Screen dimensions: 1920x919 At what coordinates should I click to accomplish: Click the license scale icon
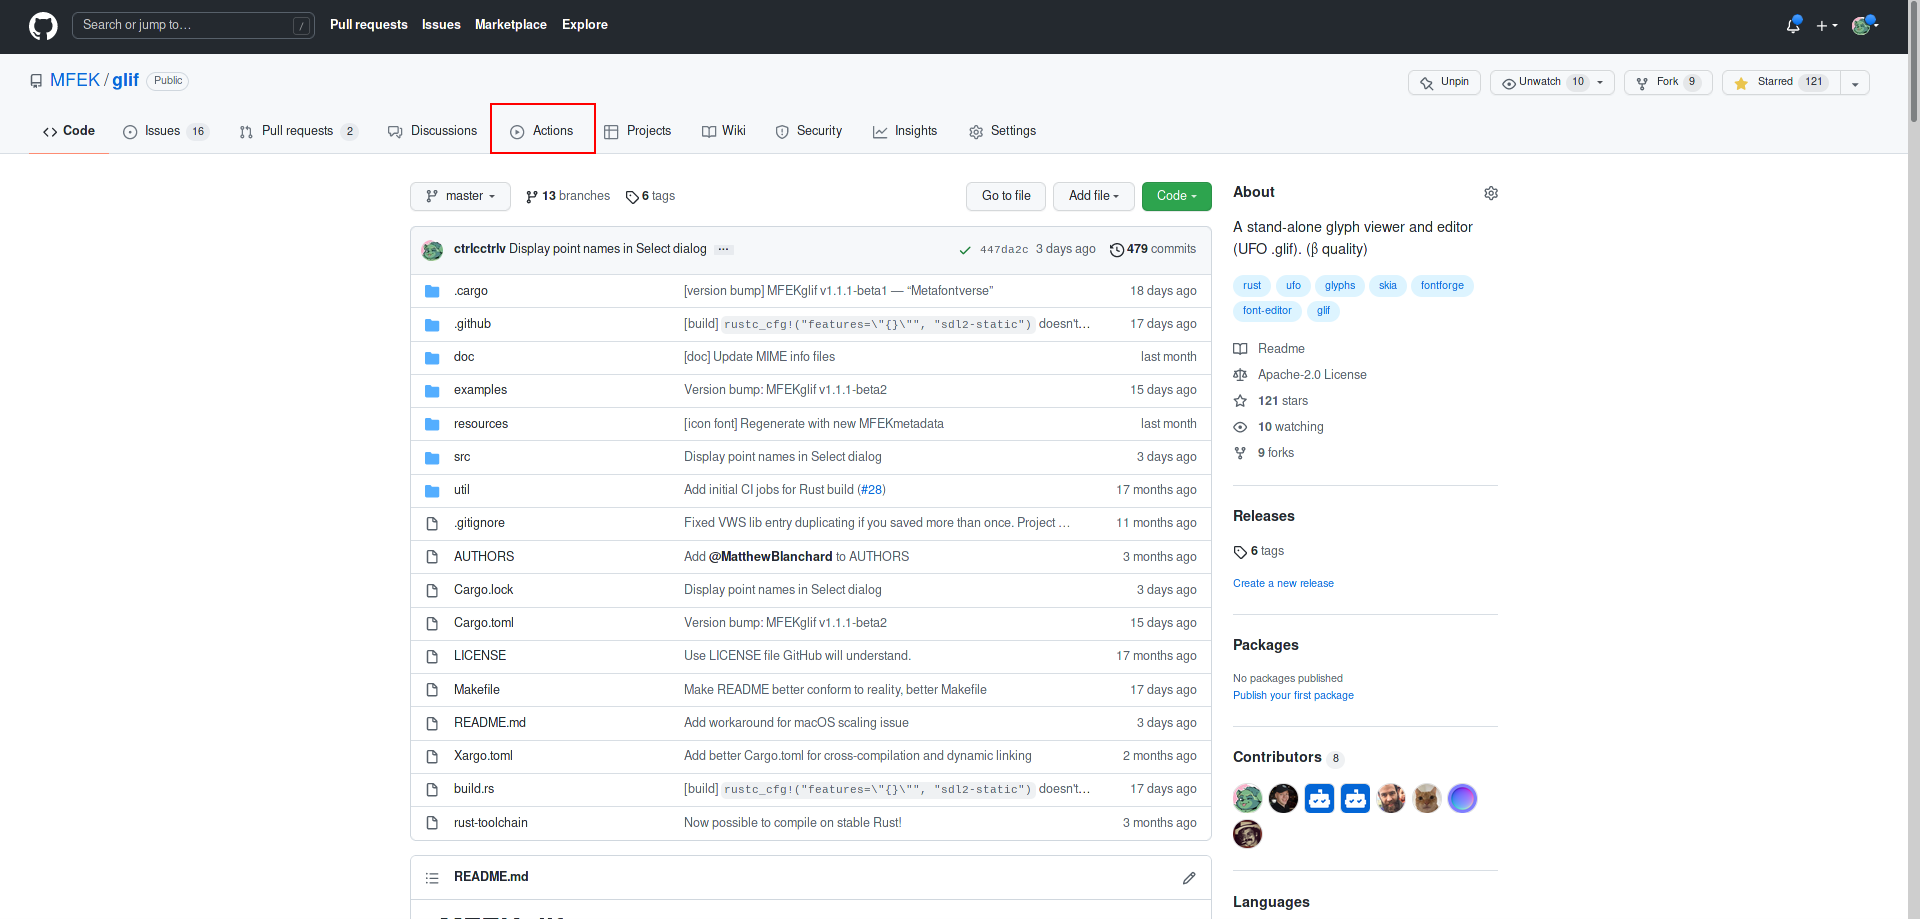click(1240, 375)
